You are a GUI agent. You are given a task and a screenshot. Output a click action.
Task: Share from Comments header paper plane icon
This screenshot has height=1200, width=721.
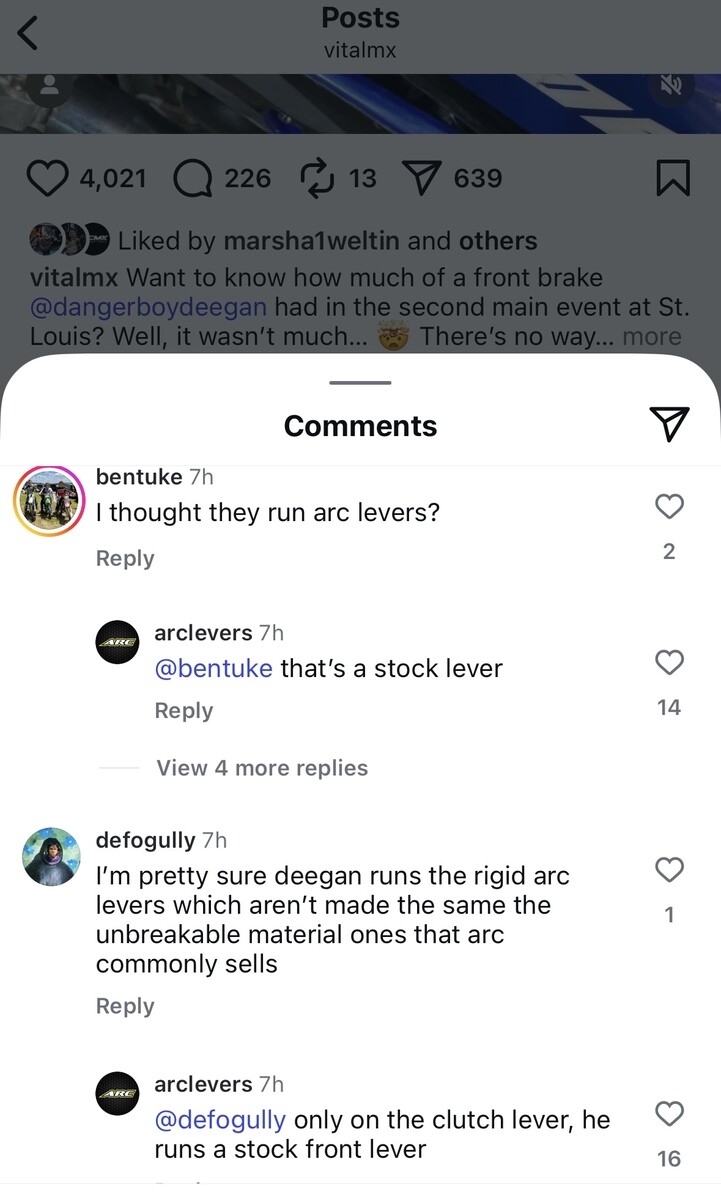tap(669, 424)
